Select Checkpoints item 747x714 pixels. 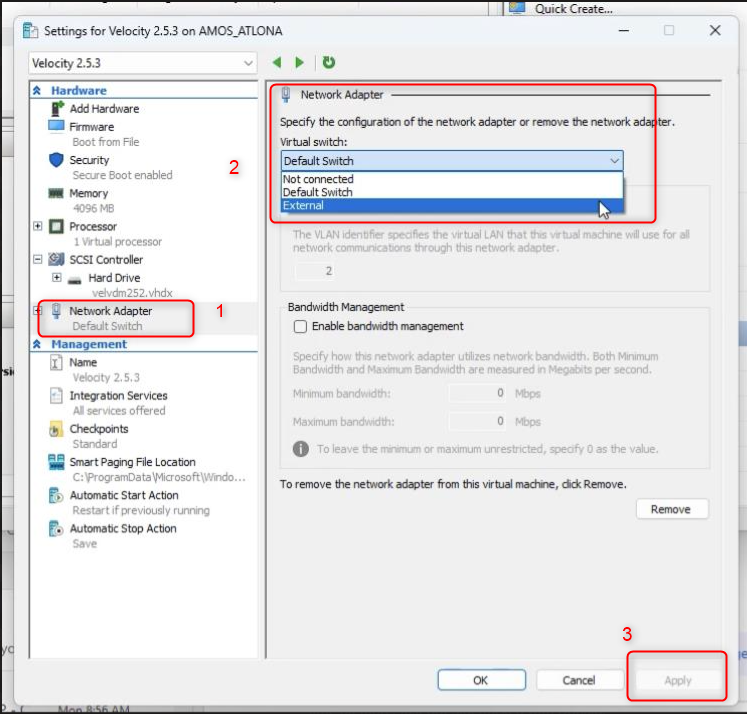99,429
